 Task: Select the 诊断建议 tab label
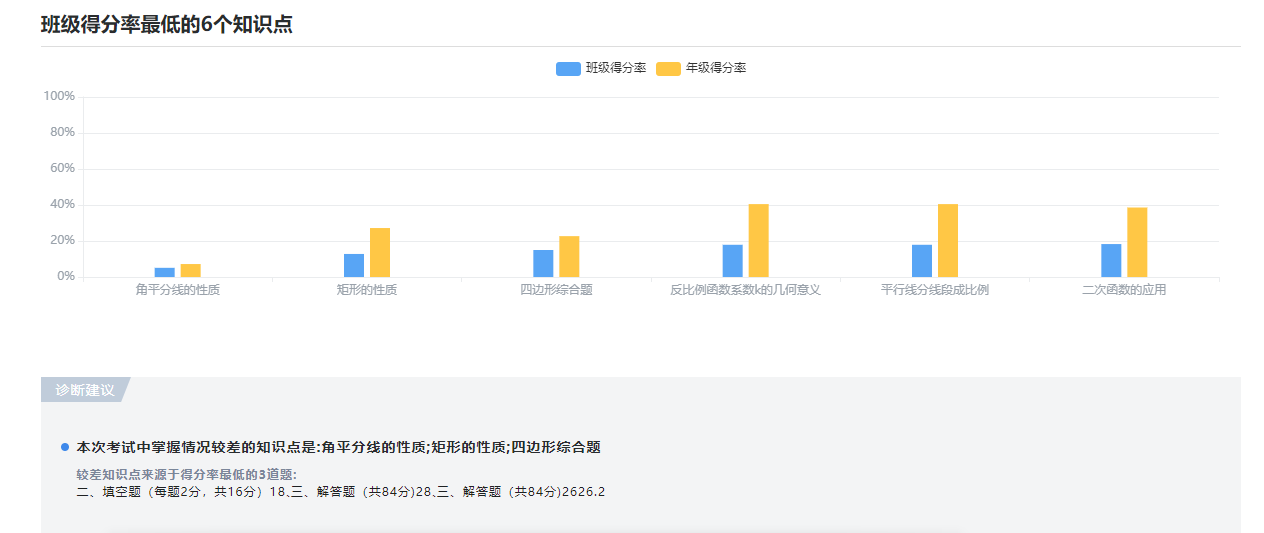tap(85, 390)
